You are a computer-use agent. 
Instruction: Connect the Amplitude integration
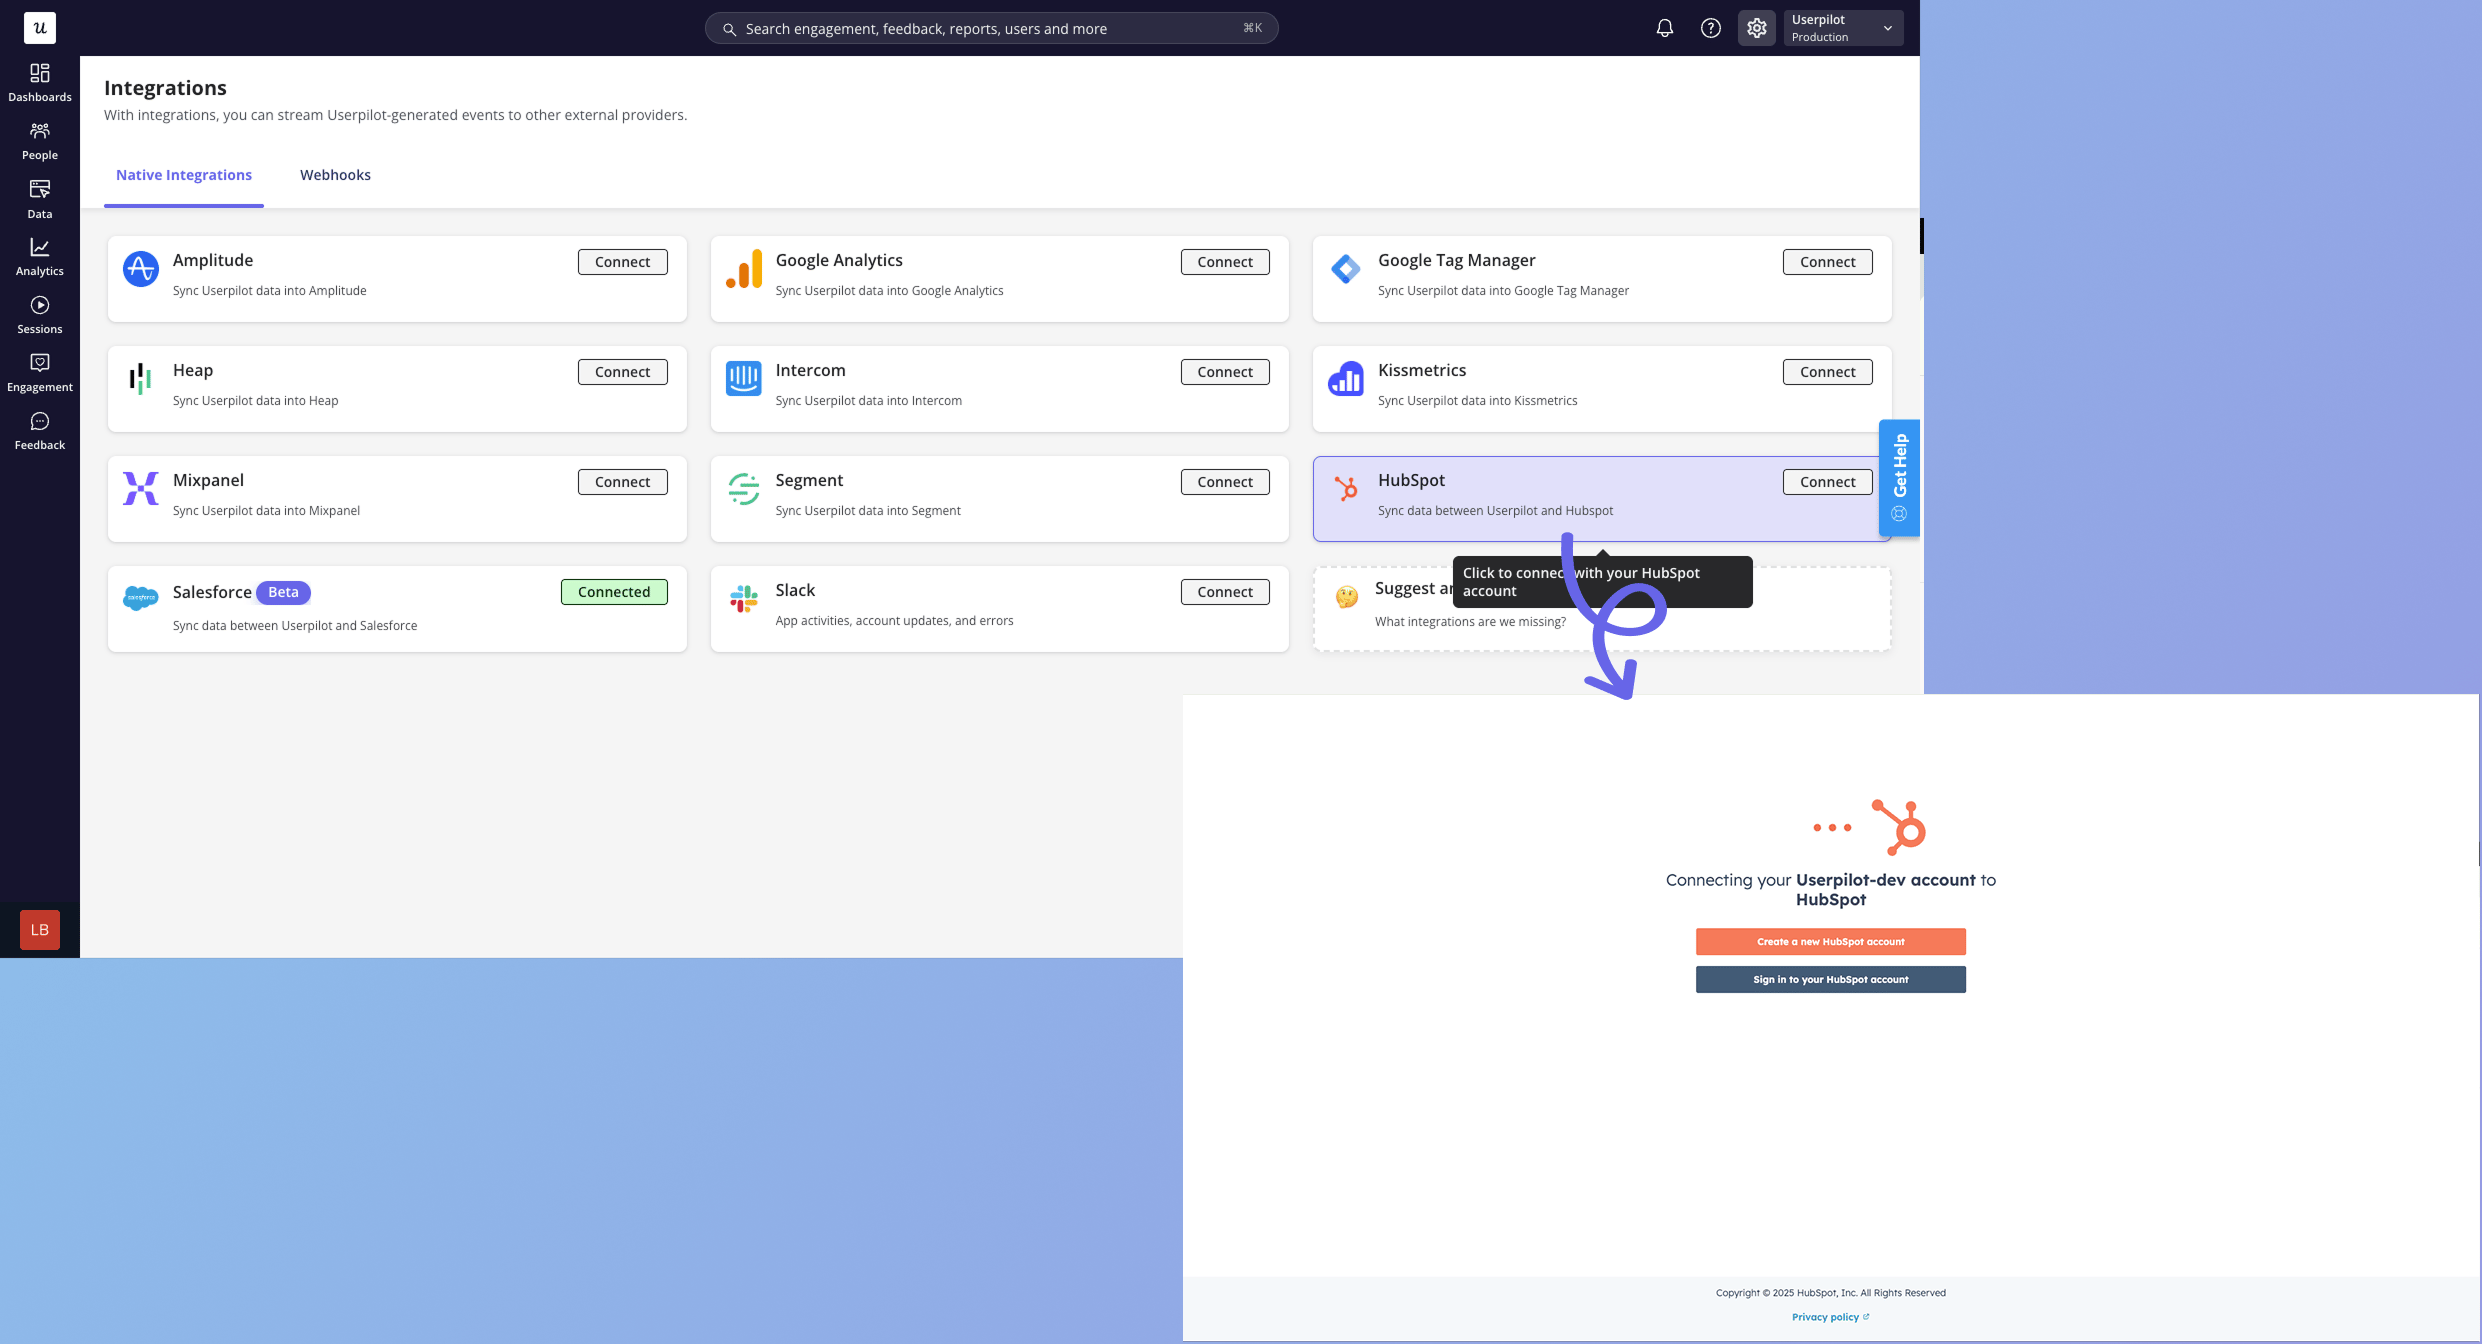623,262
